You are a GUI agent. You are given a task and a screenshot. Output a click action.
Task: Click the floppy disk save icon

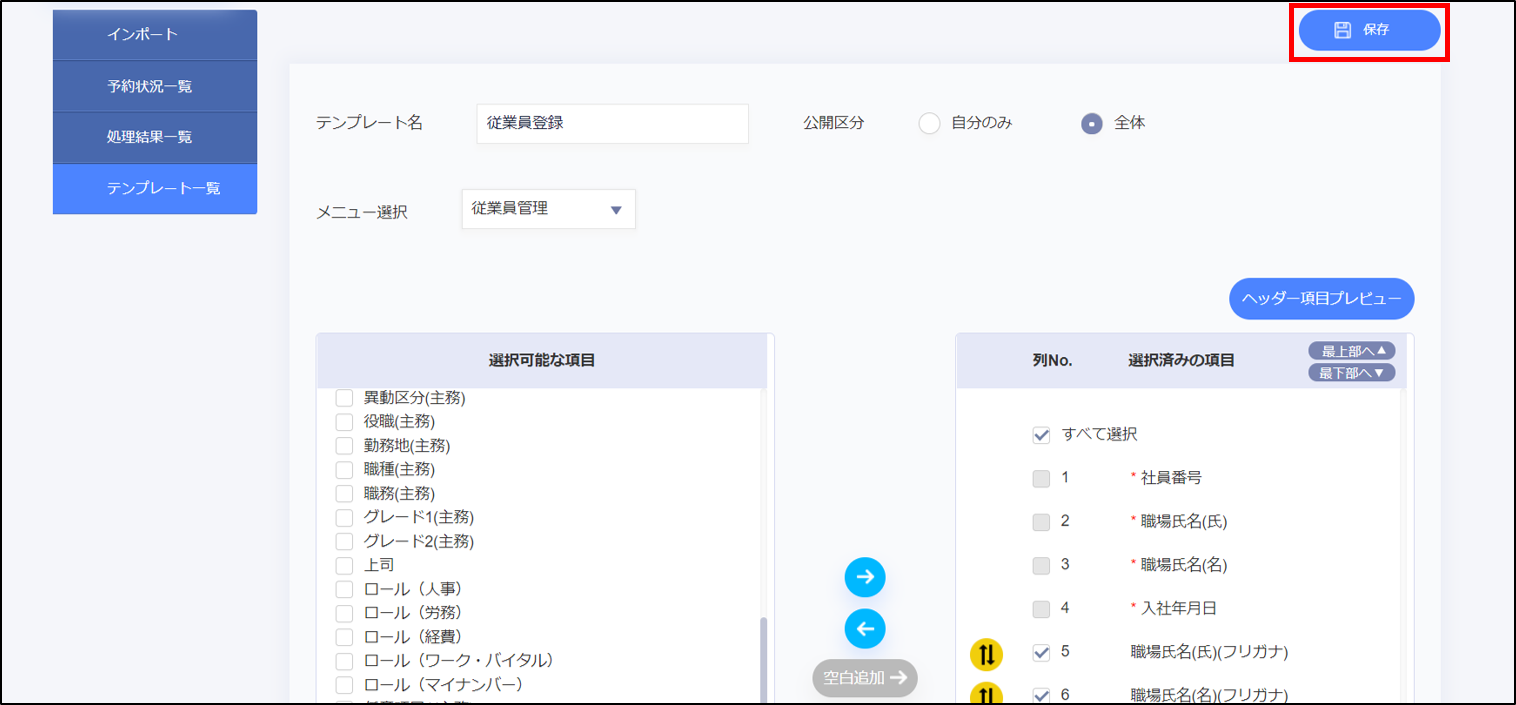click(x=1343, y=30)
